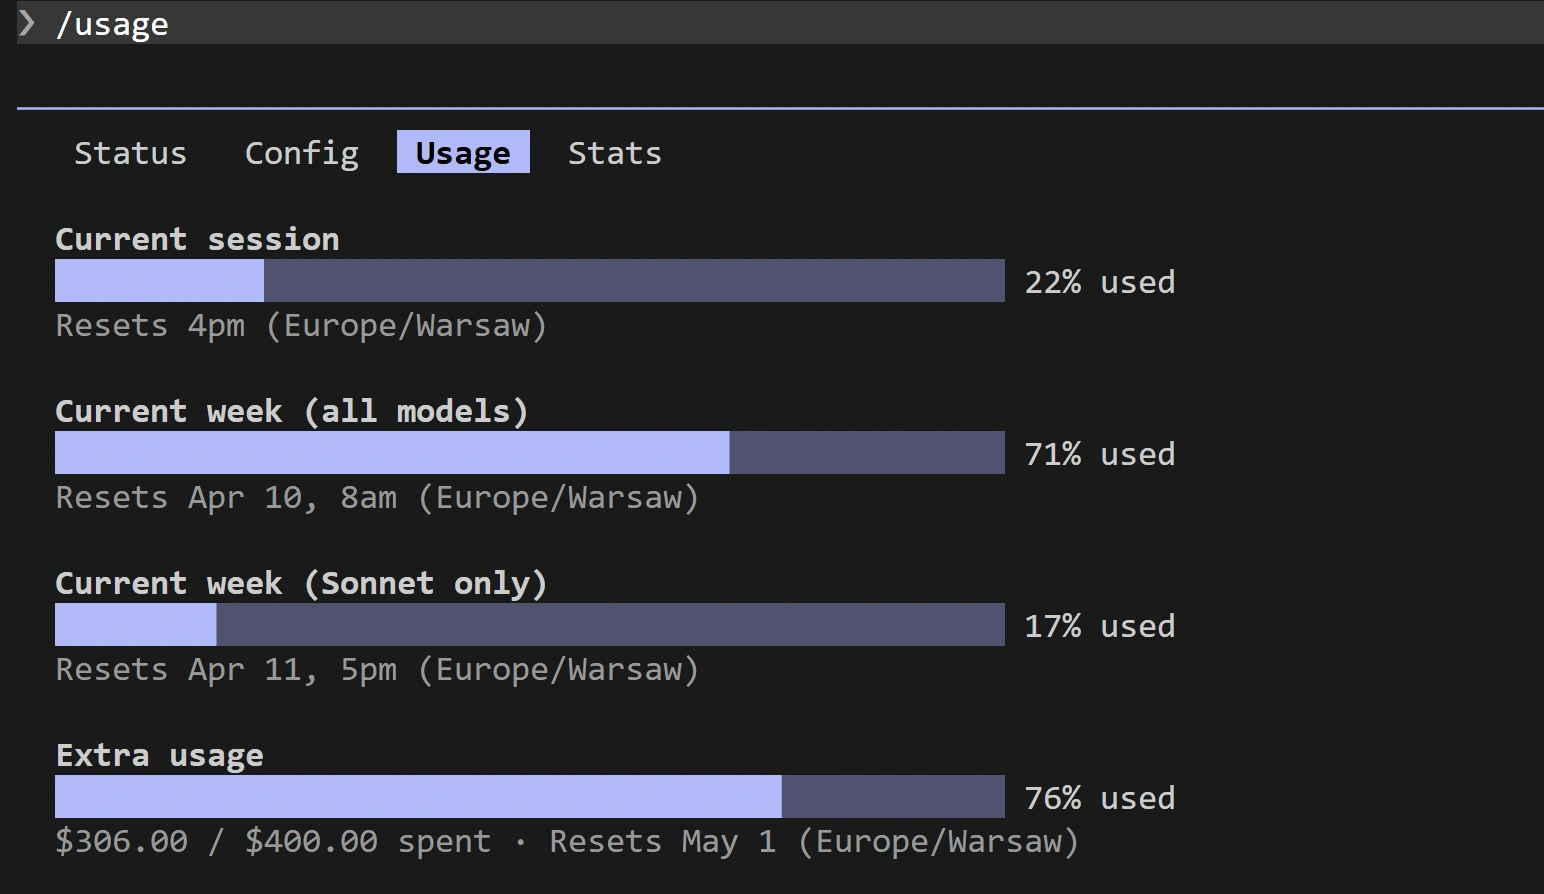Click the "Extra usage" heading
Viewport: 1544px width, 894px height.
pyautogui.click(x=160, y=756)
